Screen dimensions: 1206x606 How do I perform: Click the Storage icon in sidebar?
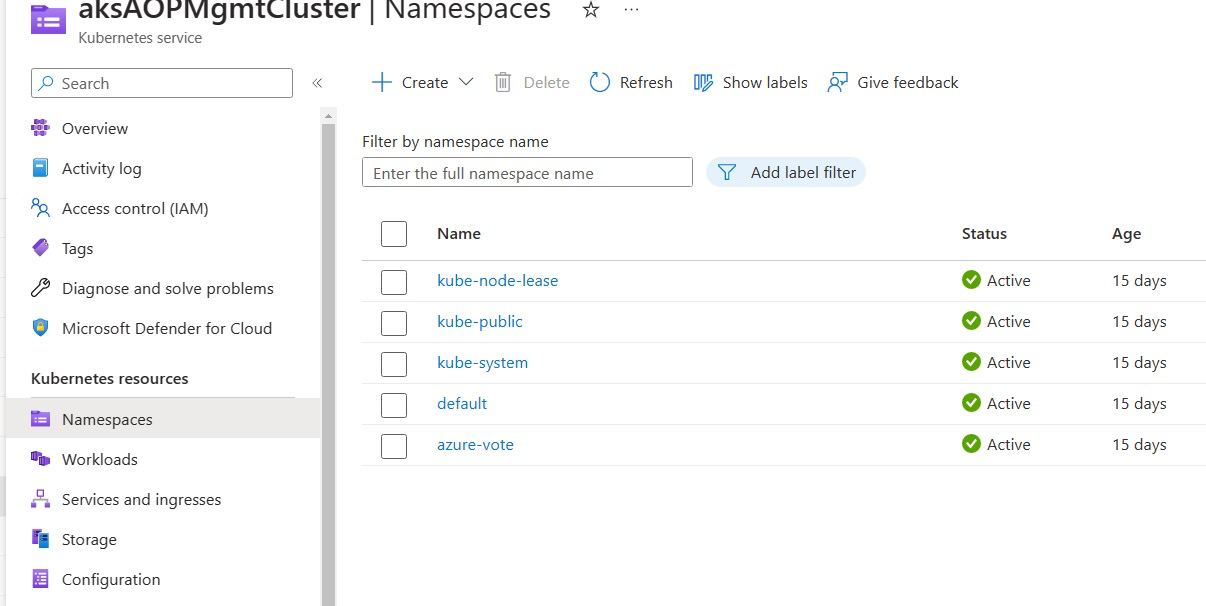(40, 539)
